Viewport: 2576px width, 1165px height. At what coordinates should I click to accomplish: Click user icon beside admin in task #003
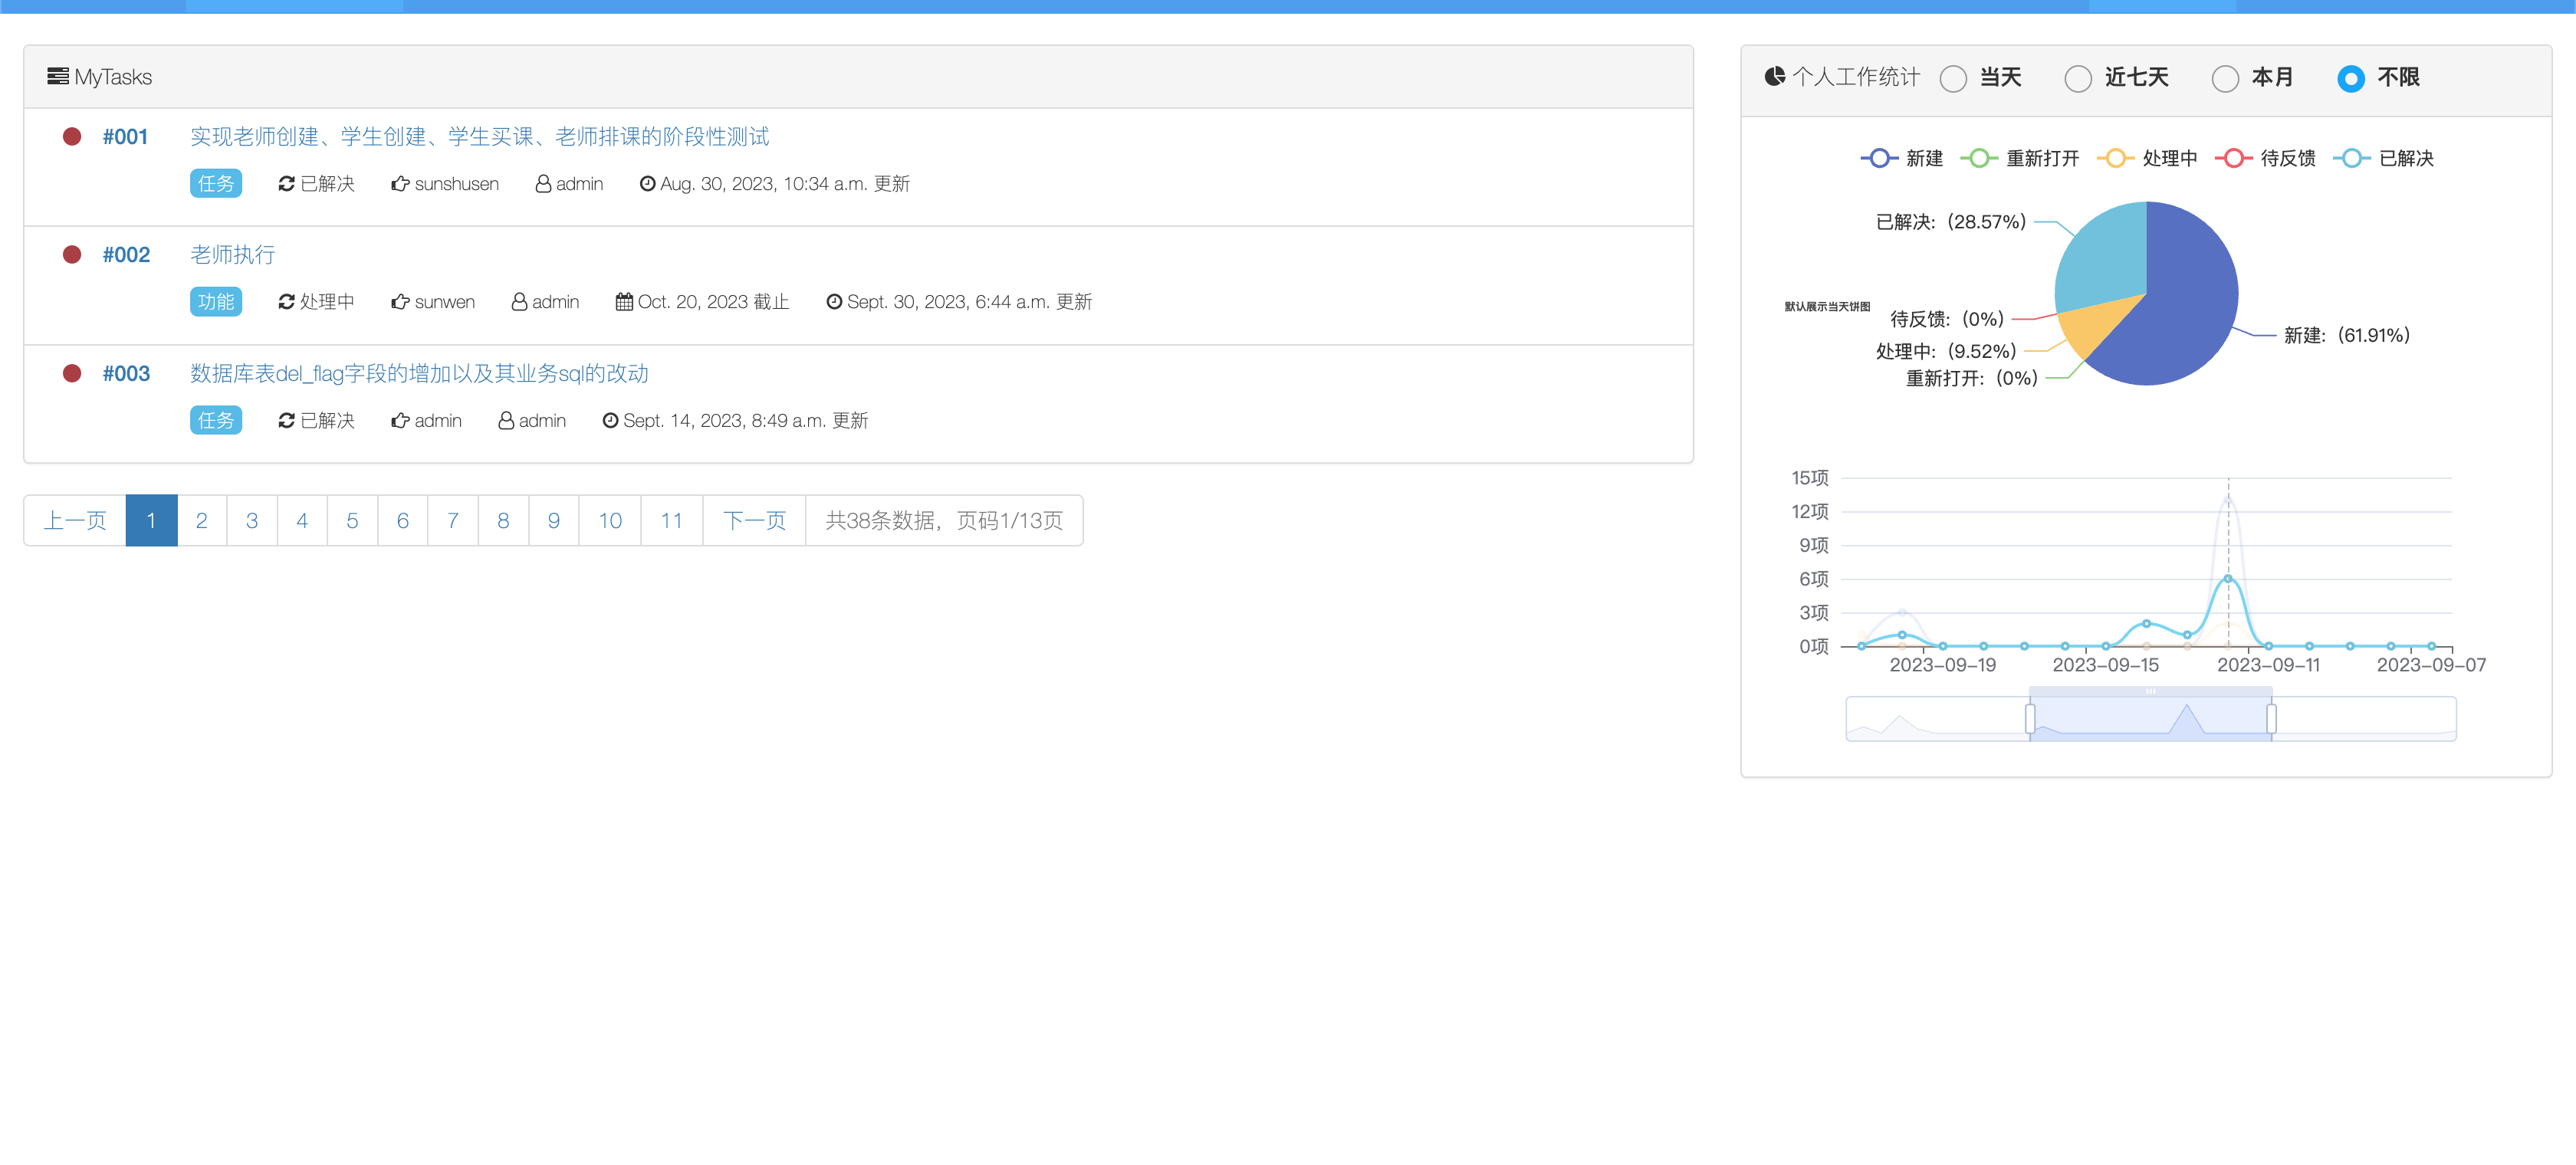point(506,421)
